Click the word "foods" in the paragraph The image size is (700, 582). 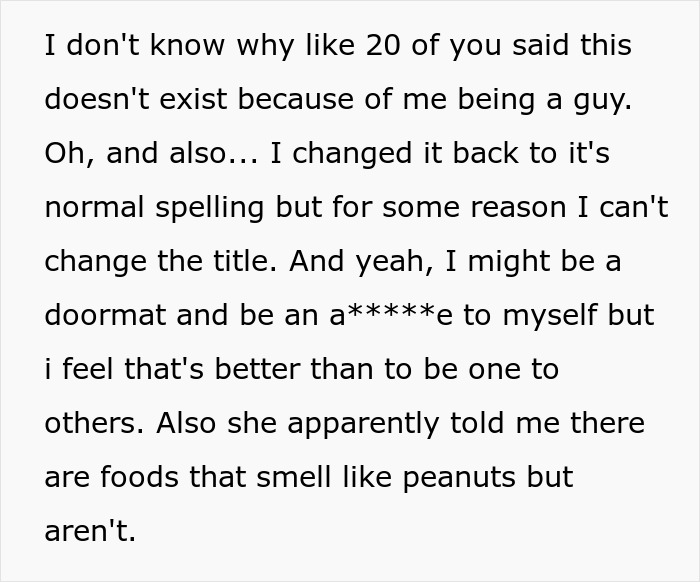click(129, 476)
